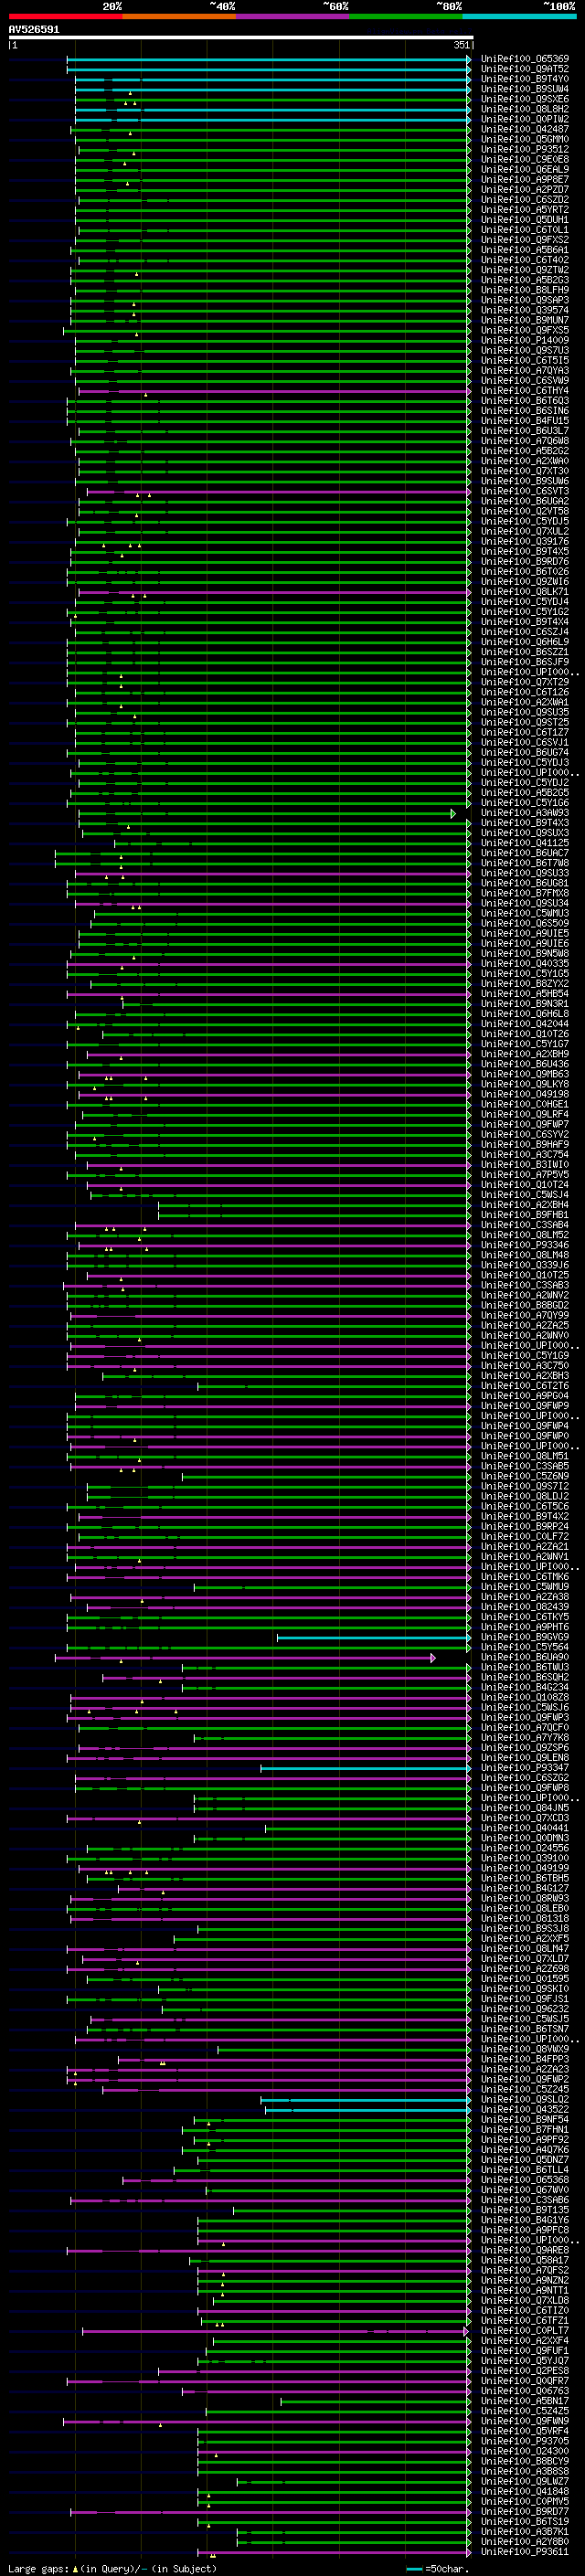Select the UniRef100_A7QYA3 label

pyautogui.click(x=524, y=370)
